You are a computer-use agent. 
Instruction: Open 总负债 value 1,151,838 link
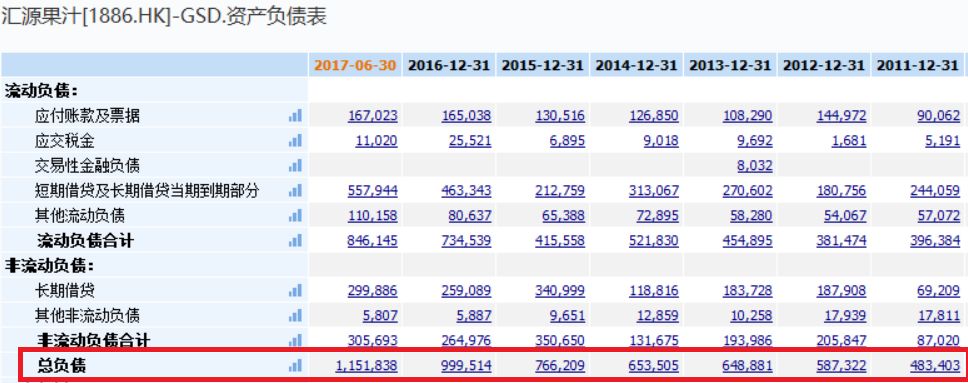(x=367, y=366)
